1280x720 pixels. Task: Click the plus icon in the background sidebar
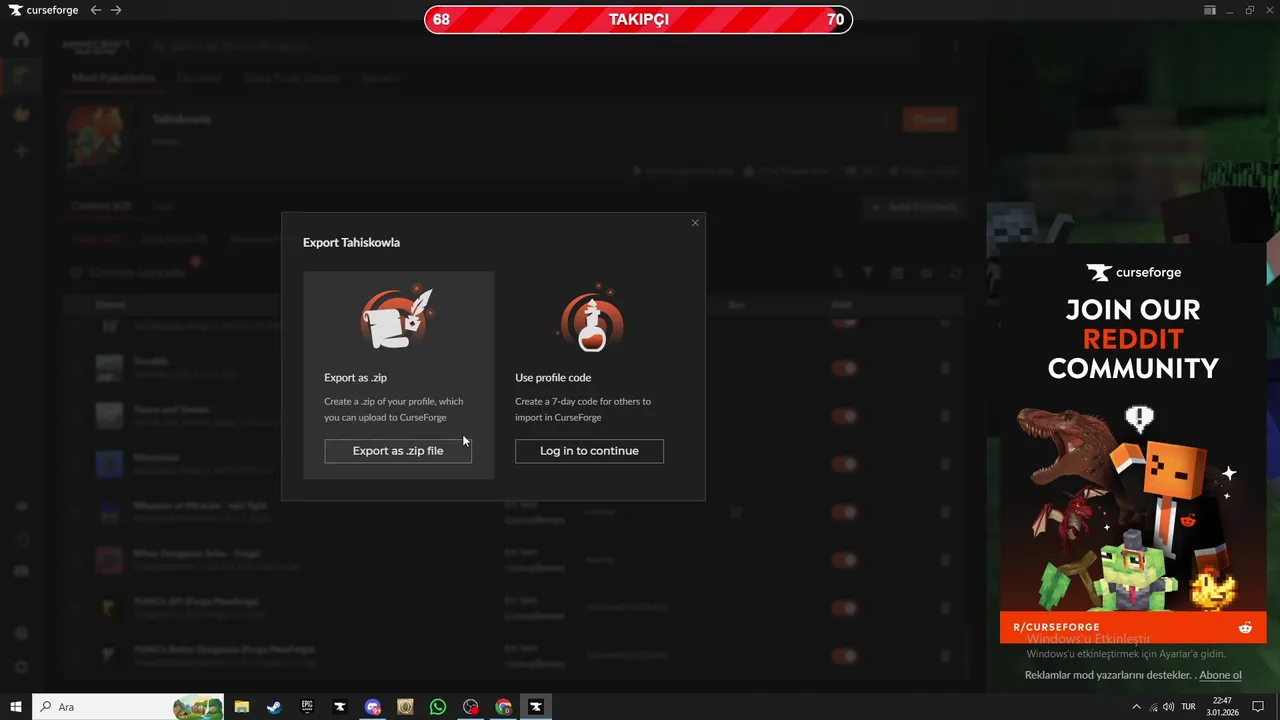21,151
